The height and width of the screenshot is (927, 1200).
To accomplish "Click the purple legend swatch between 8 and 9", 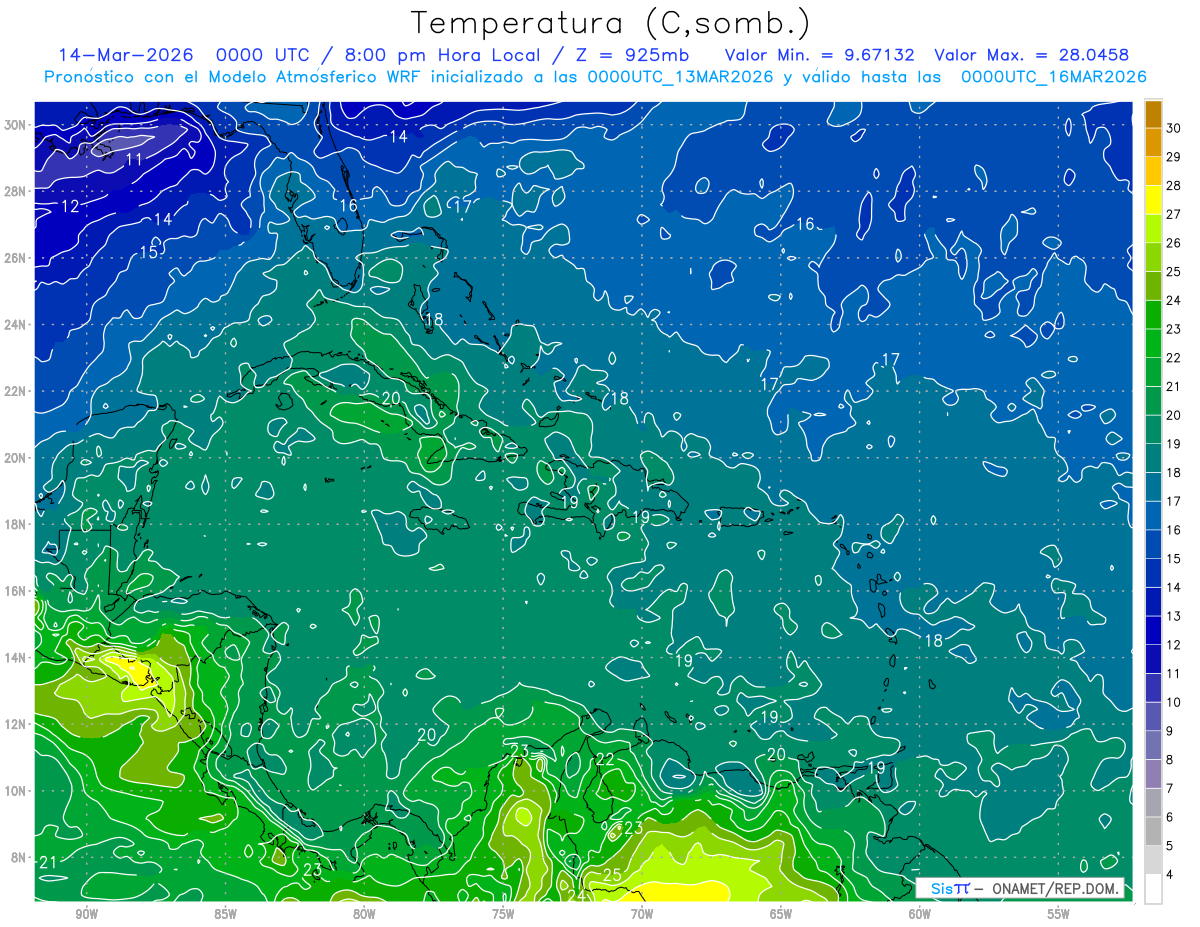I will click(x=1153, y=746).
